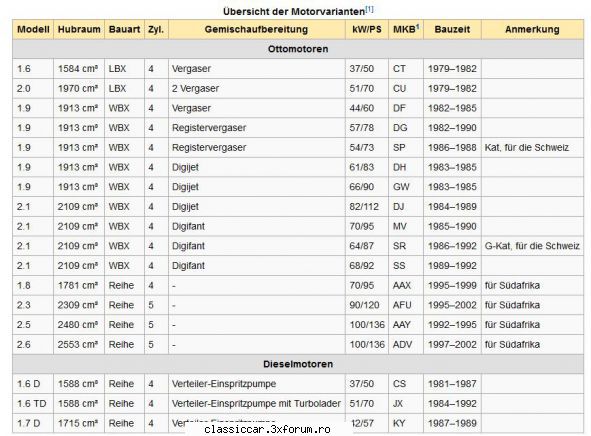Select the 1986–1988 Bauzeit cell

click(452, 147)
